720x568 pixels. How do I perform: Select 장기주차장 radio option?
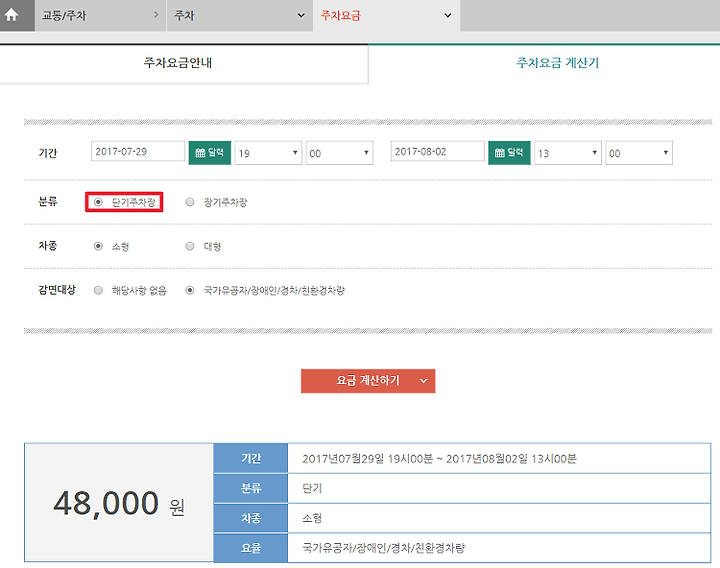click(190, 202)
